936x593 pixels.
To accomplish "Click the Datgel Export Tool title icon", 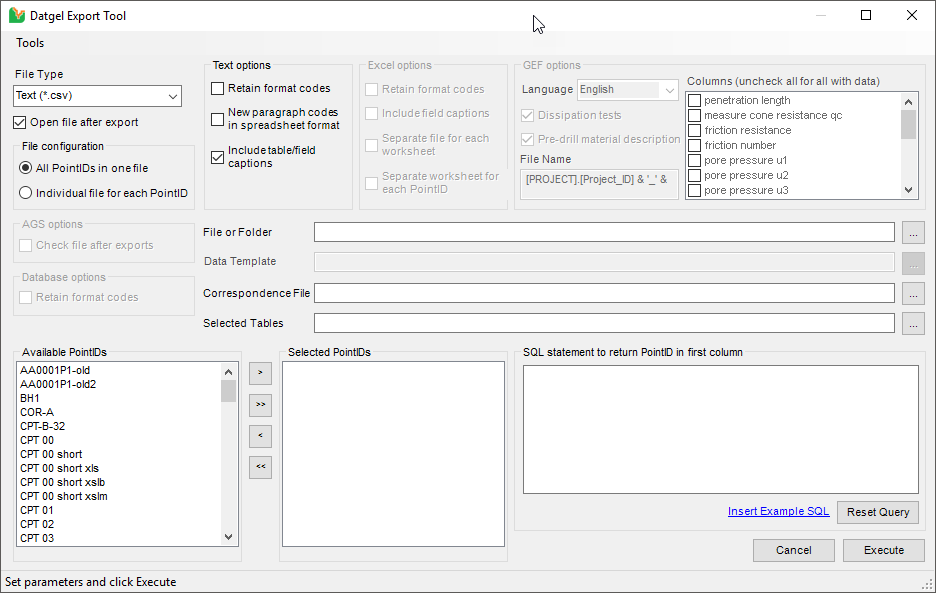I will click(x=16, y=16).
